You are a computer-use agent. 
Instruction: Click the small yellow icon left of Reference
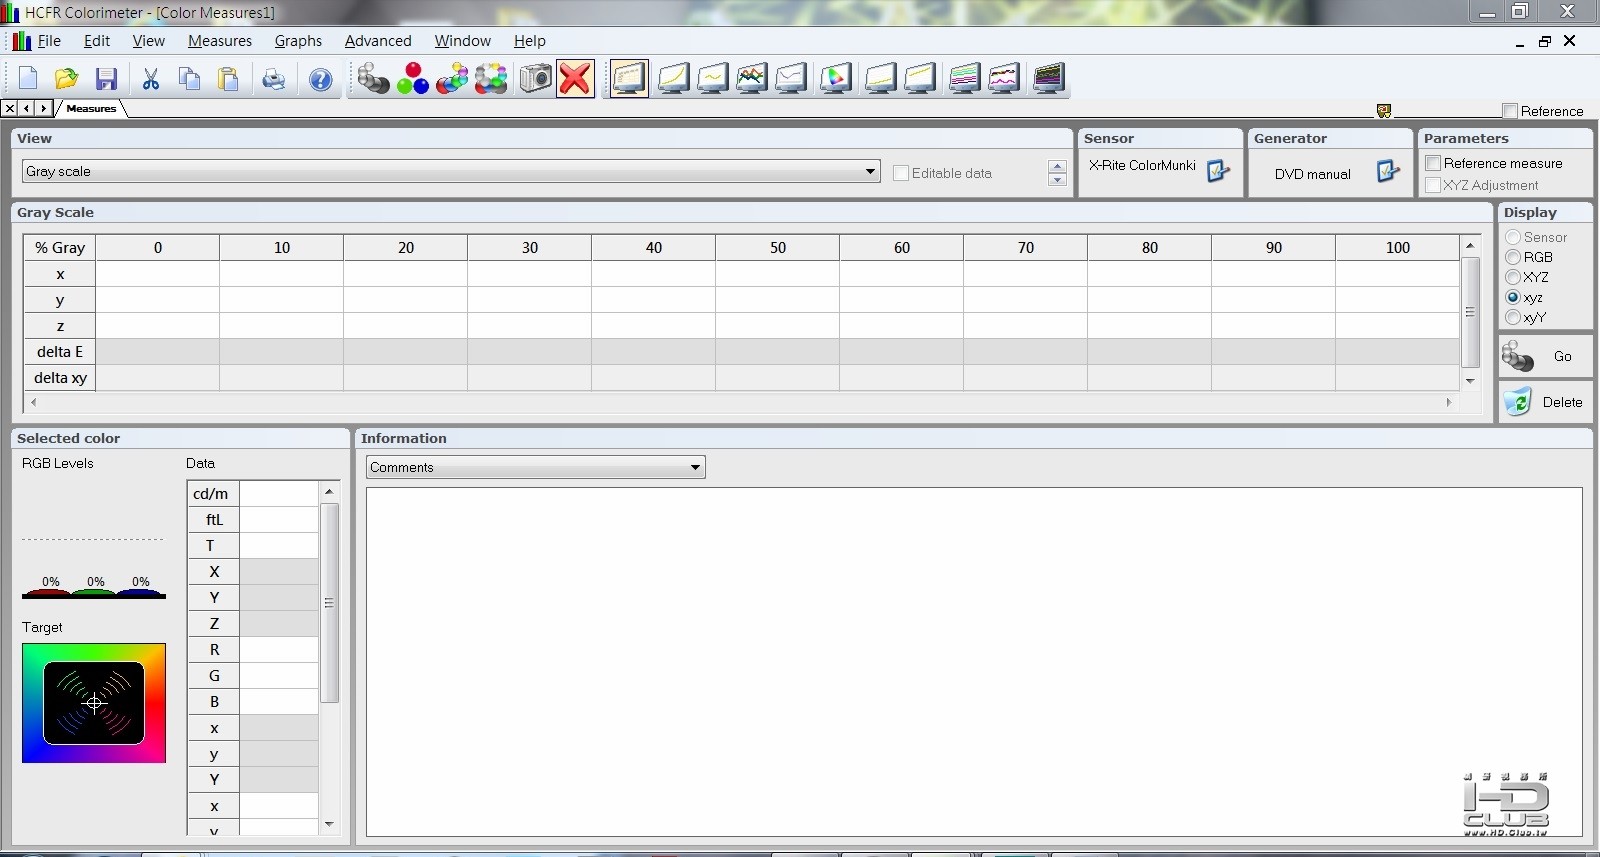point(1384,111)
